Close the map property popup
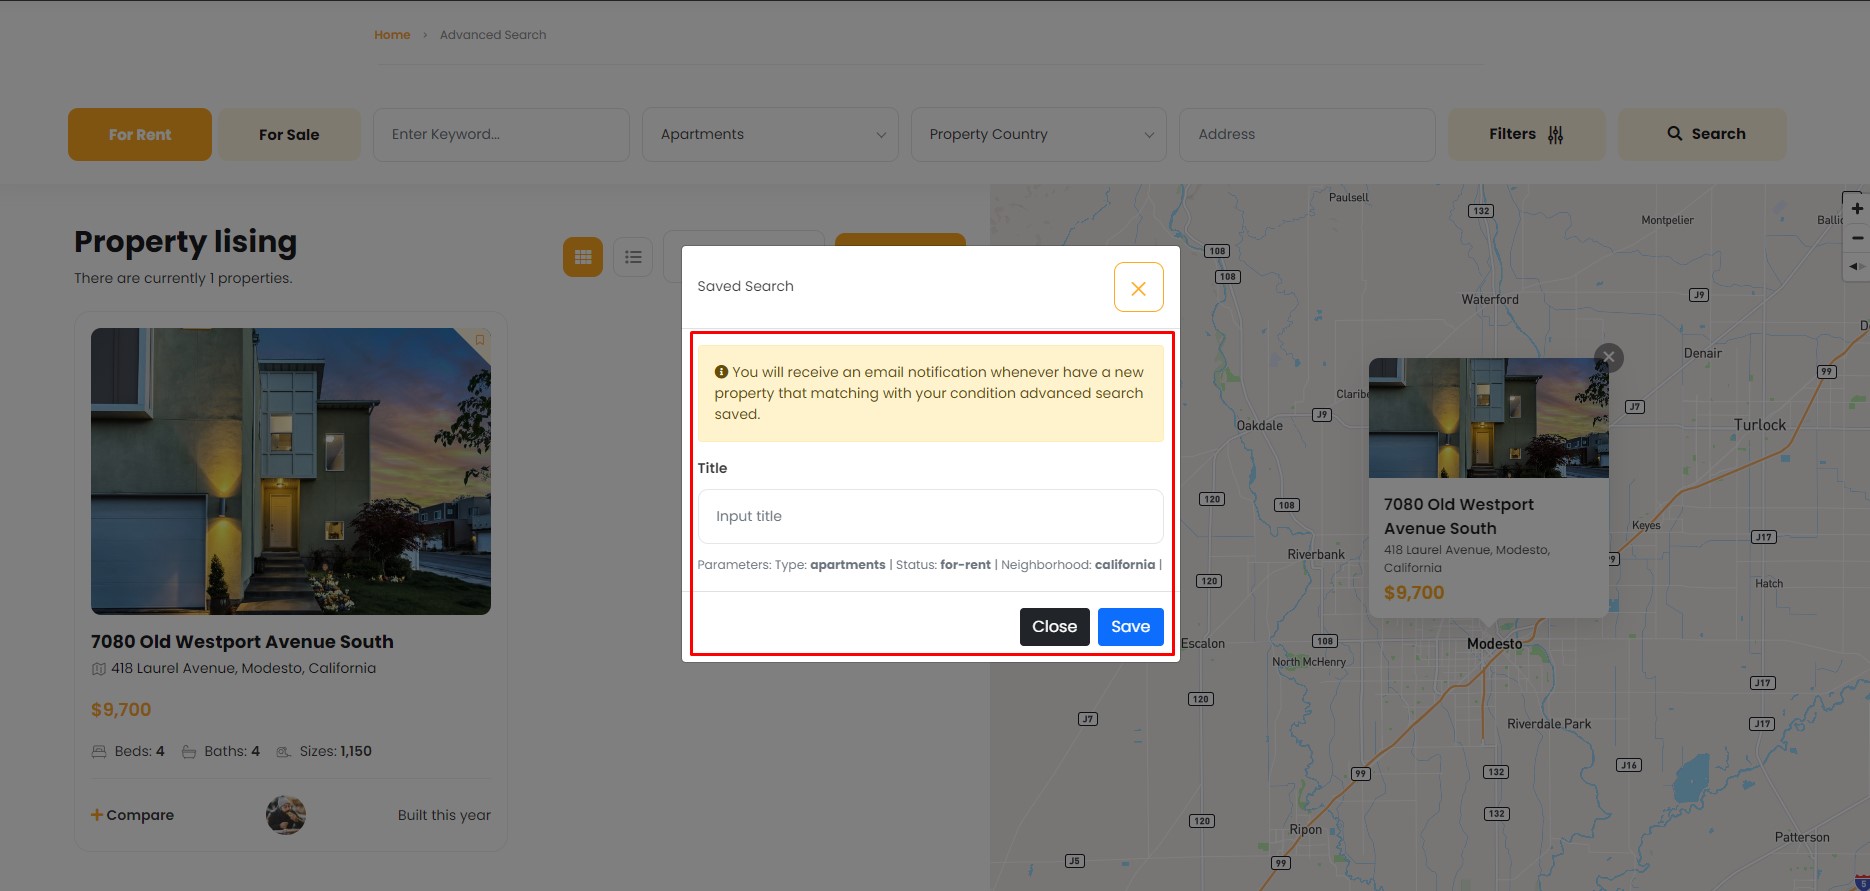1870x891 pixels. click(x=1608, y=357)
